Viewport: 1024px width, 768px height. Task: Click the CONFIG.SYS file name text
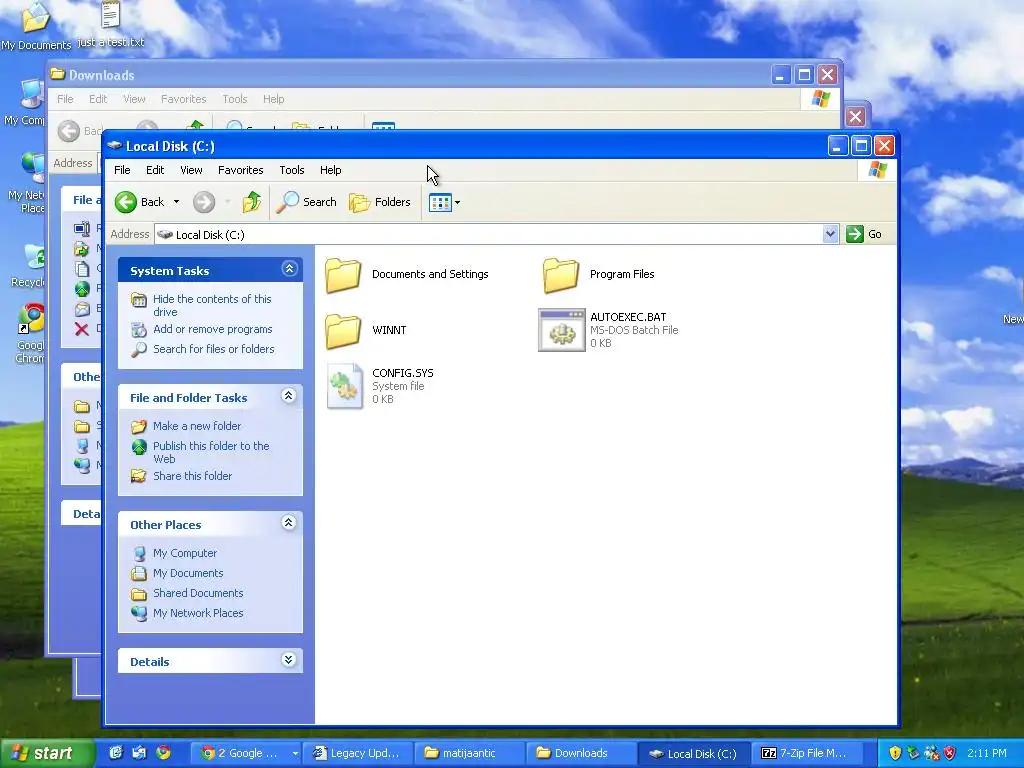tap(402, 373)
